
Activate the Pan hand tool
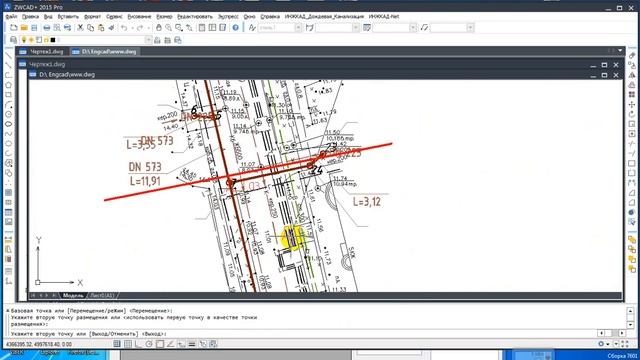(x=159, y=28)
